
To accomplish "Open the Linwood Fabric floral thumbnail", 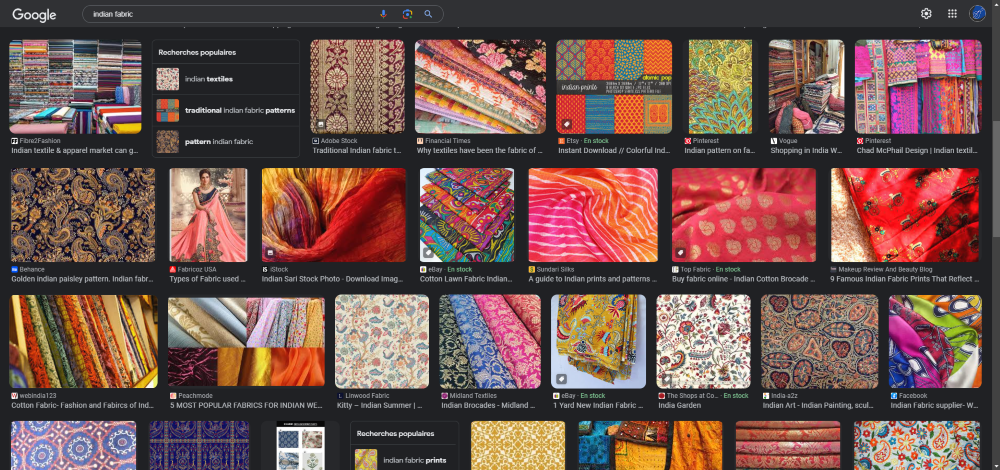I will pos(382,341).
